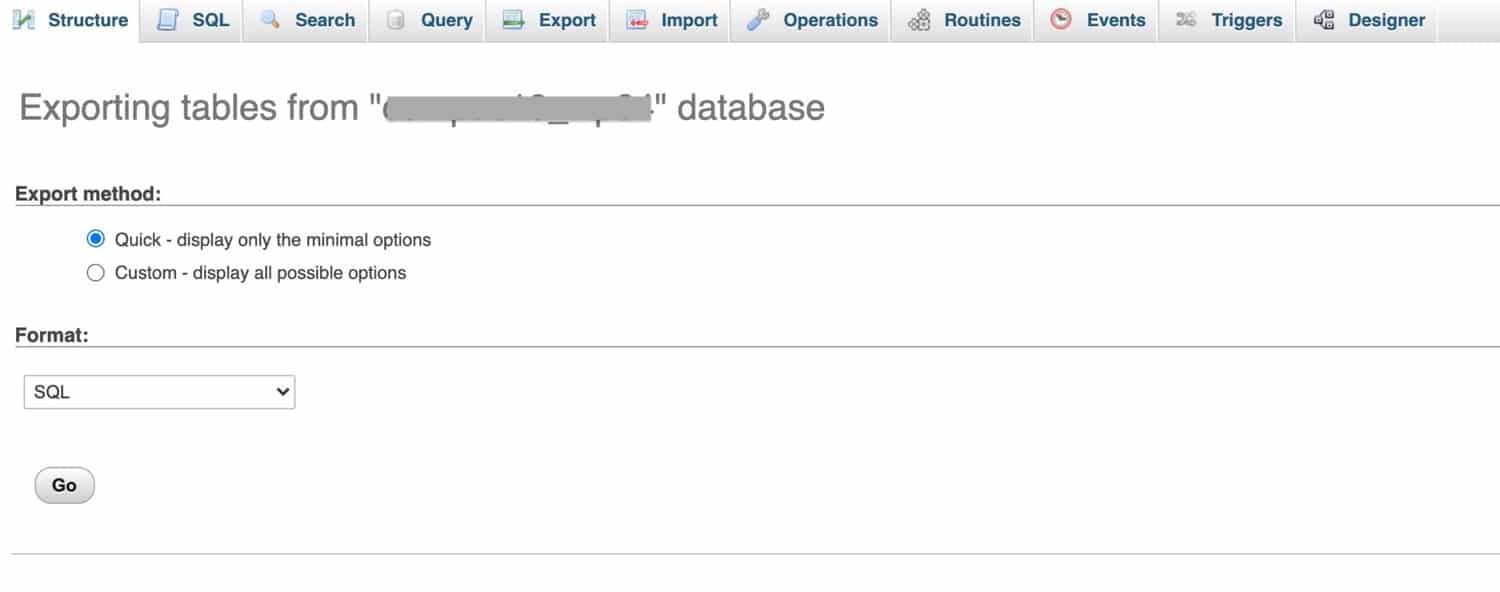Image resolution: width=1500 pixels, height=592 pixels.
Task: Click the Search magnifier icon
Action: [270, 19]
